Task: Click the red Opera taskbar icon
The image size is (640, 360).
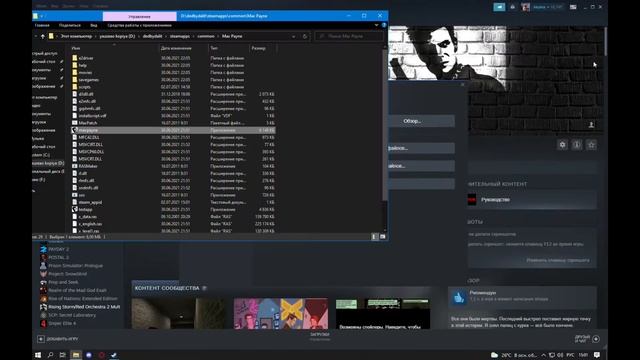Action: tap(101, 355)
